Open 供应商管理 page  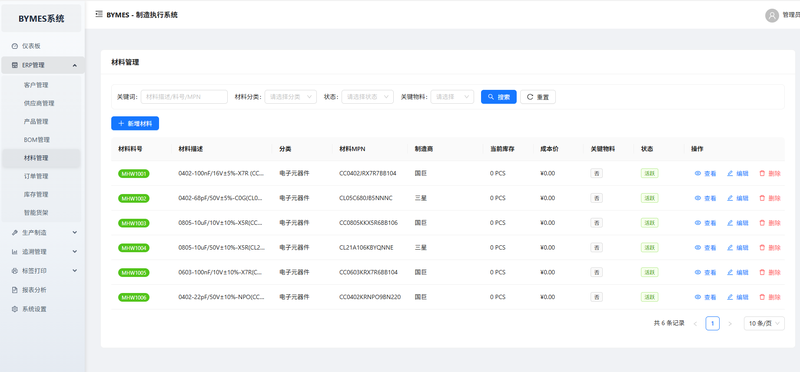coord(39,103)
